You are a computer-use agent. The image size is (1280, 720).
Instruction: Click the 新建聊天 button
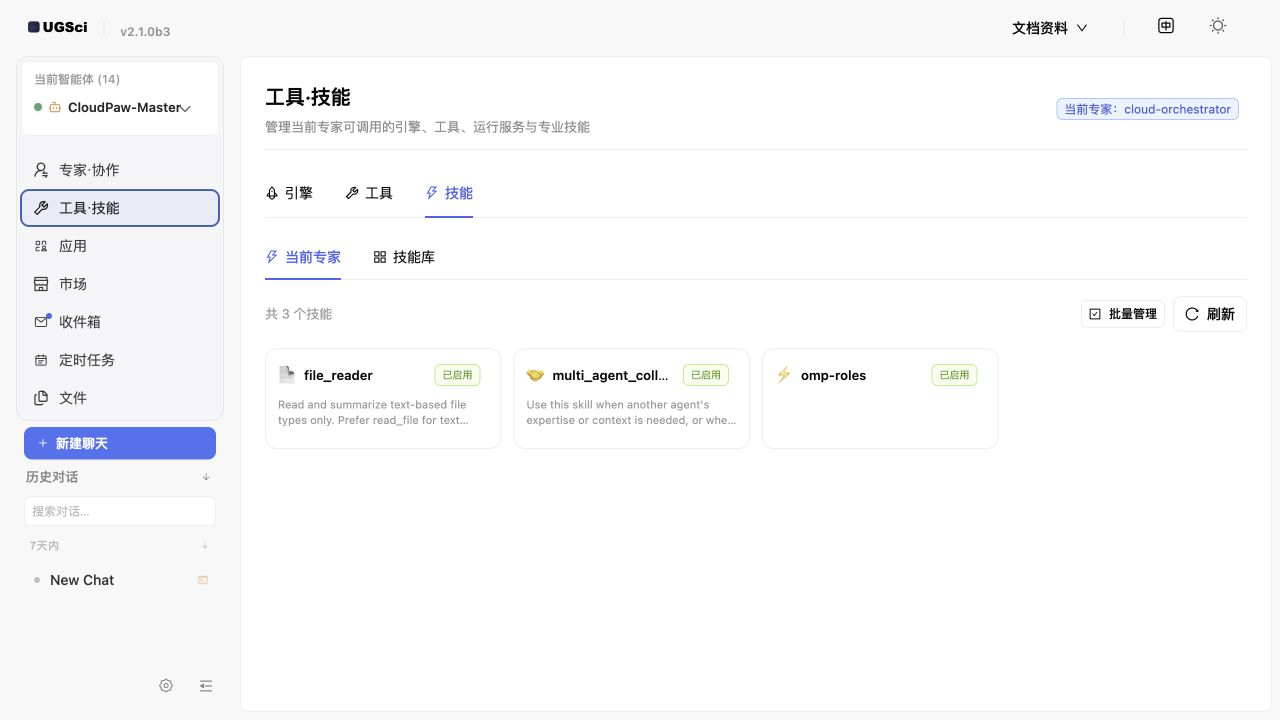(x=120, y=443)
